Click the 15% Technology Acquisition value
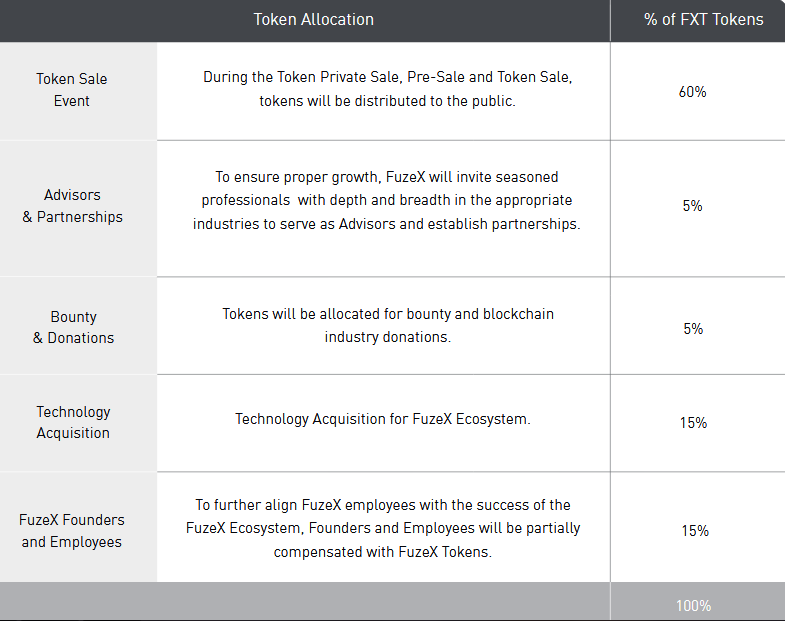 click(x=693, y=423)
